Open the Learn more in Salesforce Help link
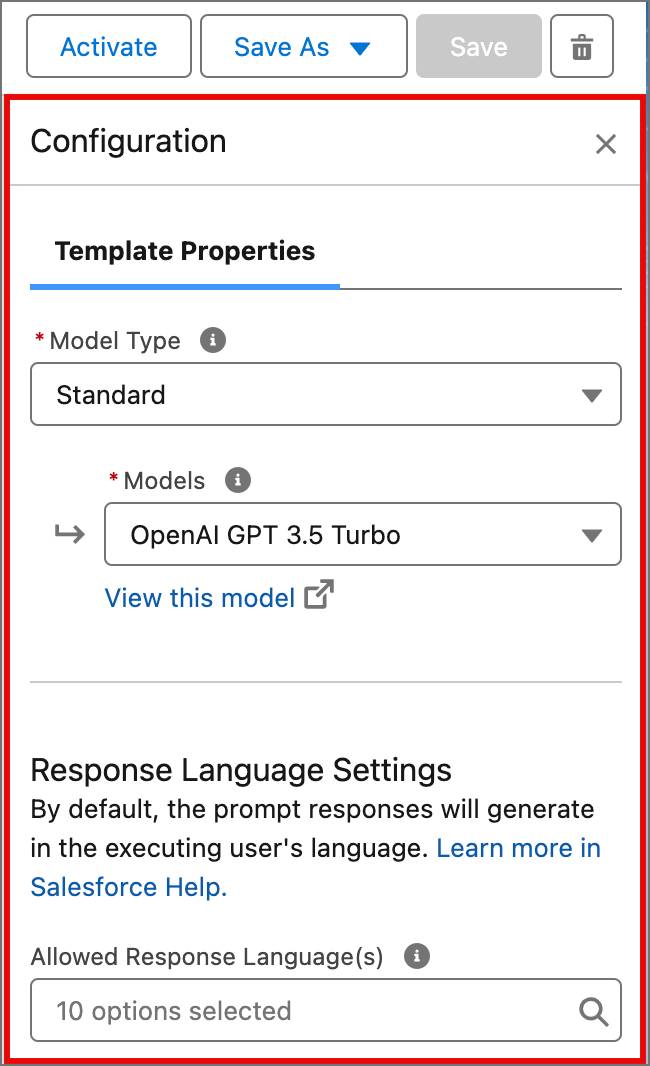 click(x=520, y=848)
